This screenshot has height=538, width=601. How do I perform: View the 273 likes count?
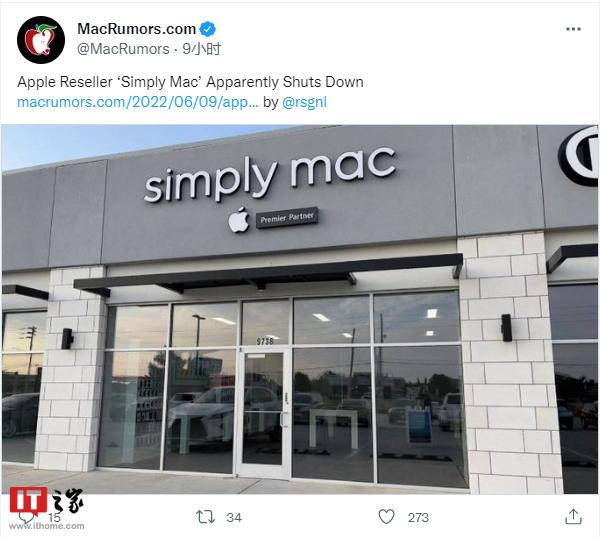(x=418, y=518)
